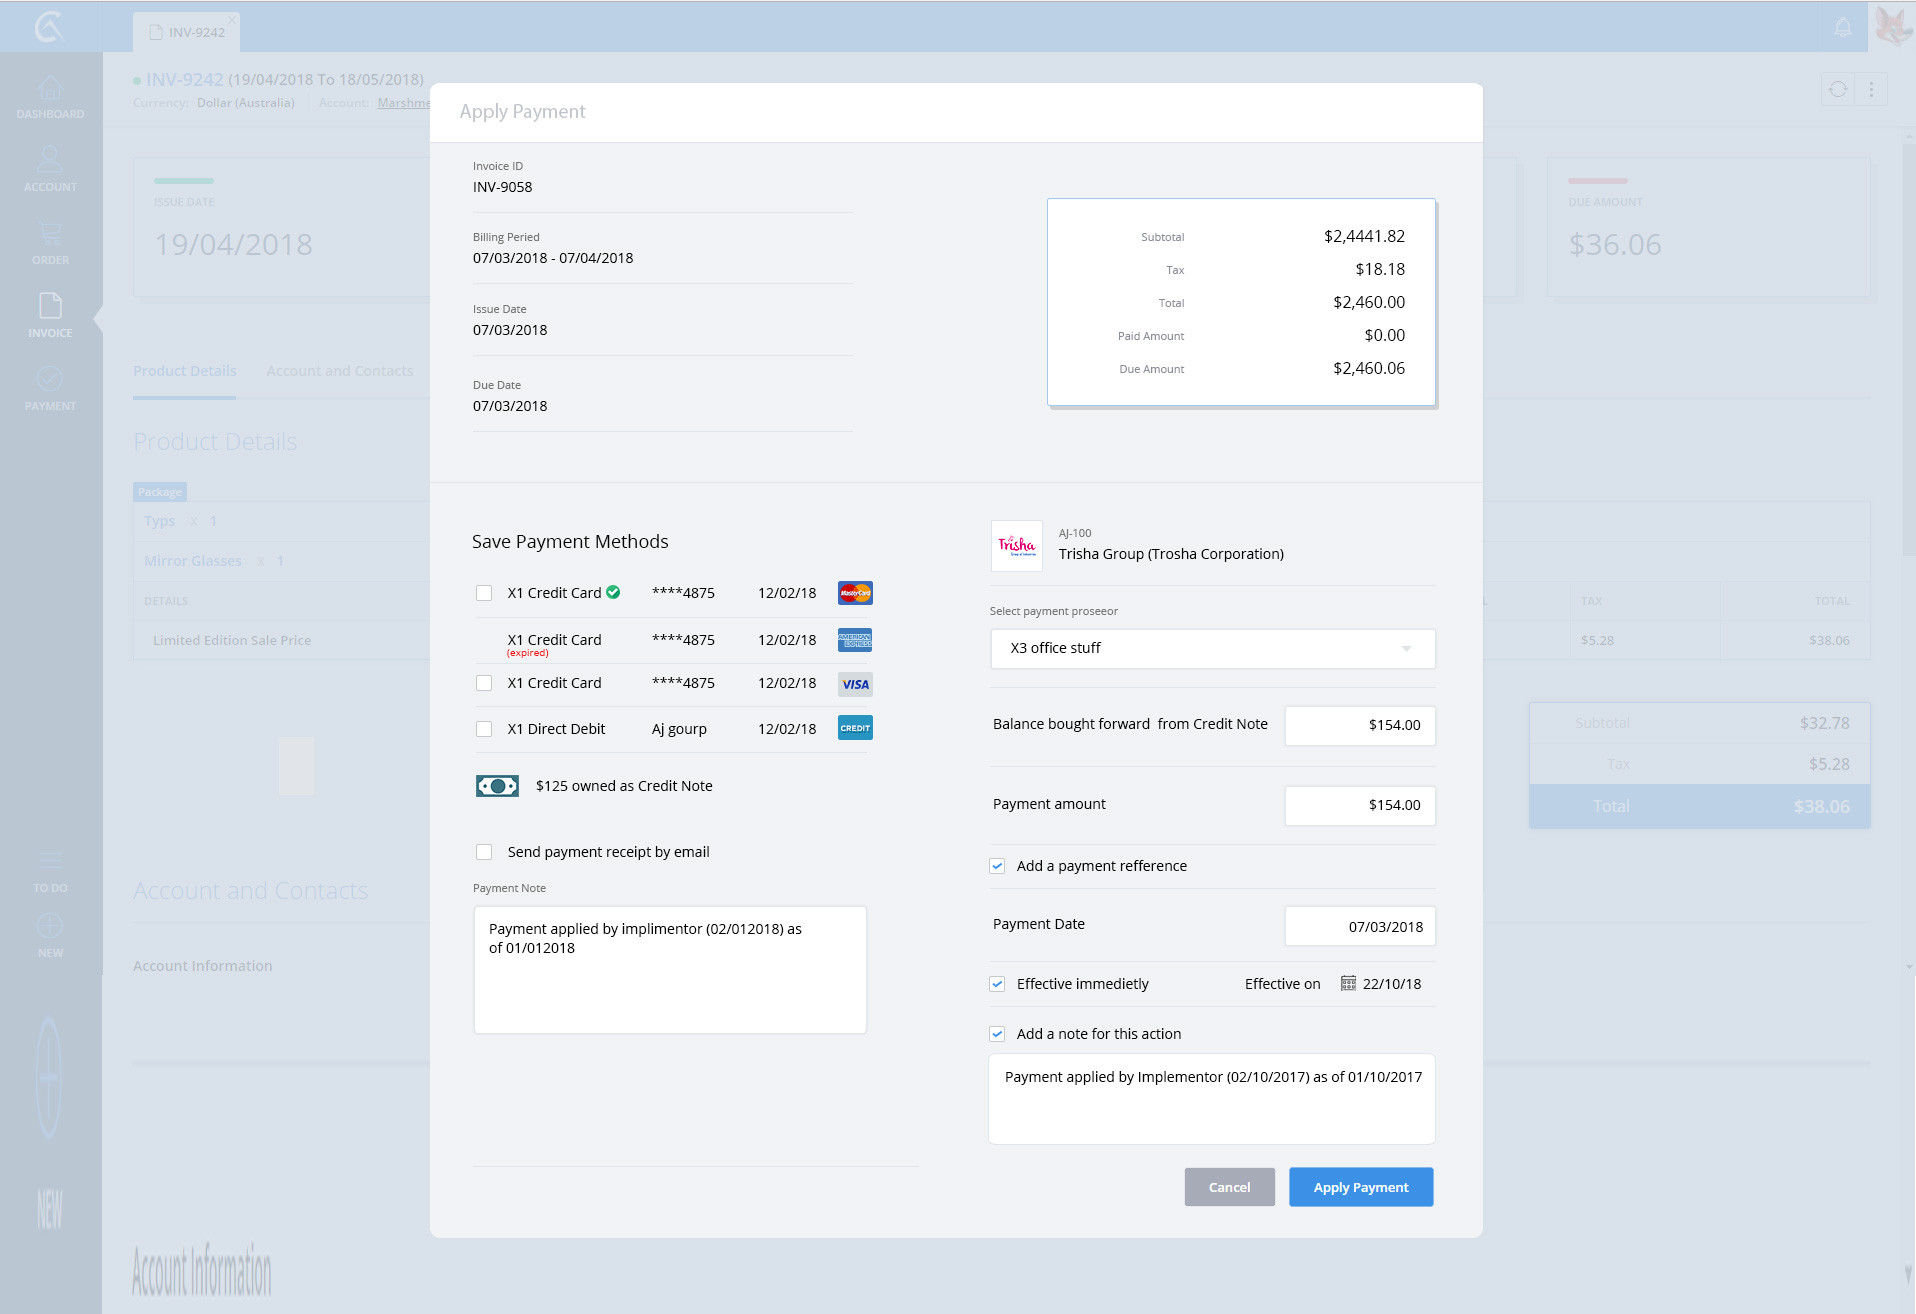Enable Send payment receipt by email
Image resolution: width=1916 pixels, height=1314 pixels.
[484, 852]
